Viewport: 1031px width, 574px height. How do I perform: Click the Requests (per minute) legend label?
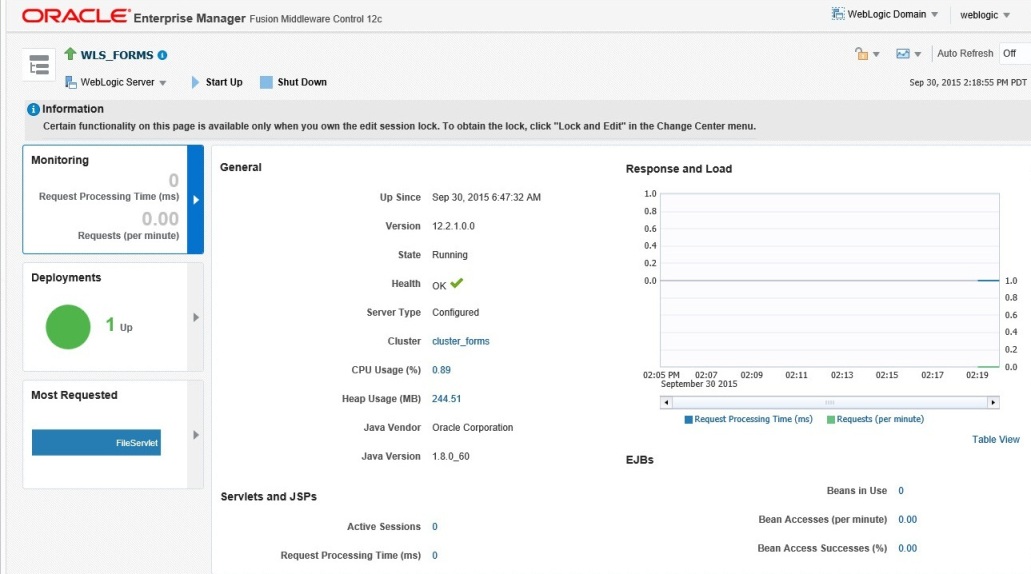coord(880,419)
